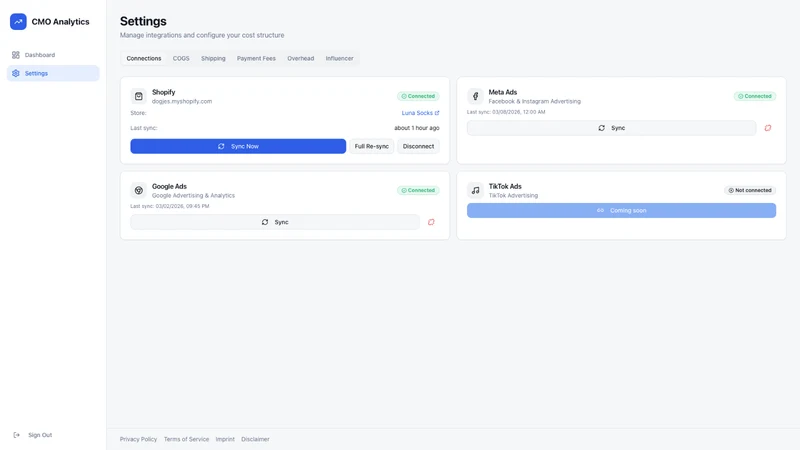Click the Settings page heading
The height and width of the screenshot is (450, 800).
(143, 21)
